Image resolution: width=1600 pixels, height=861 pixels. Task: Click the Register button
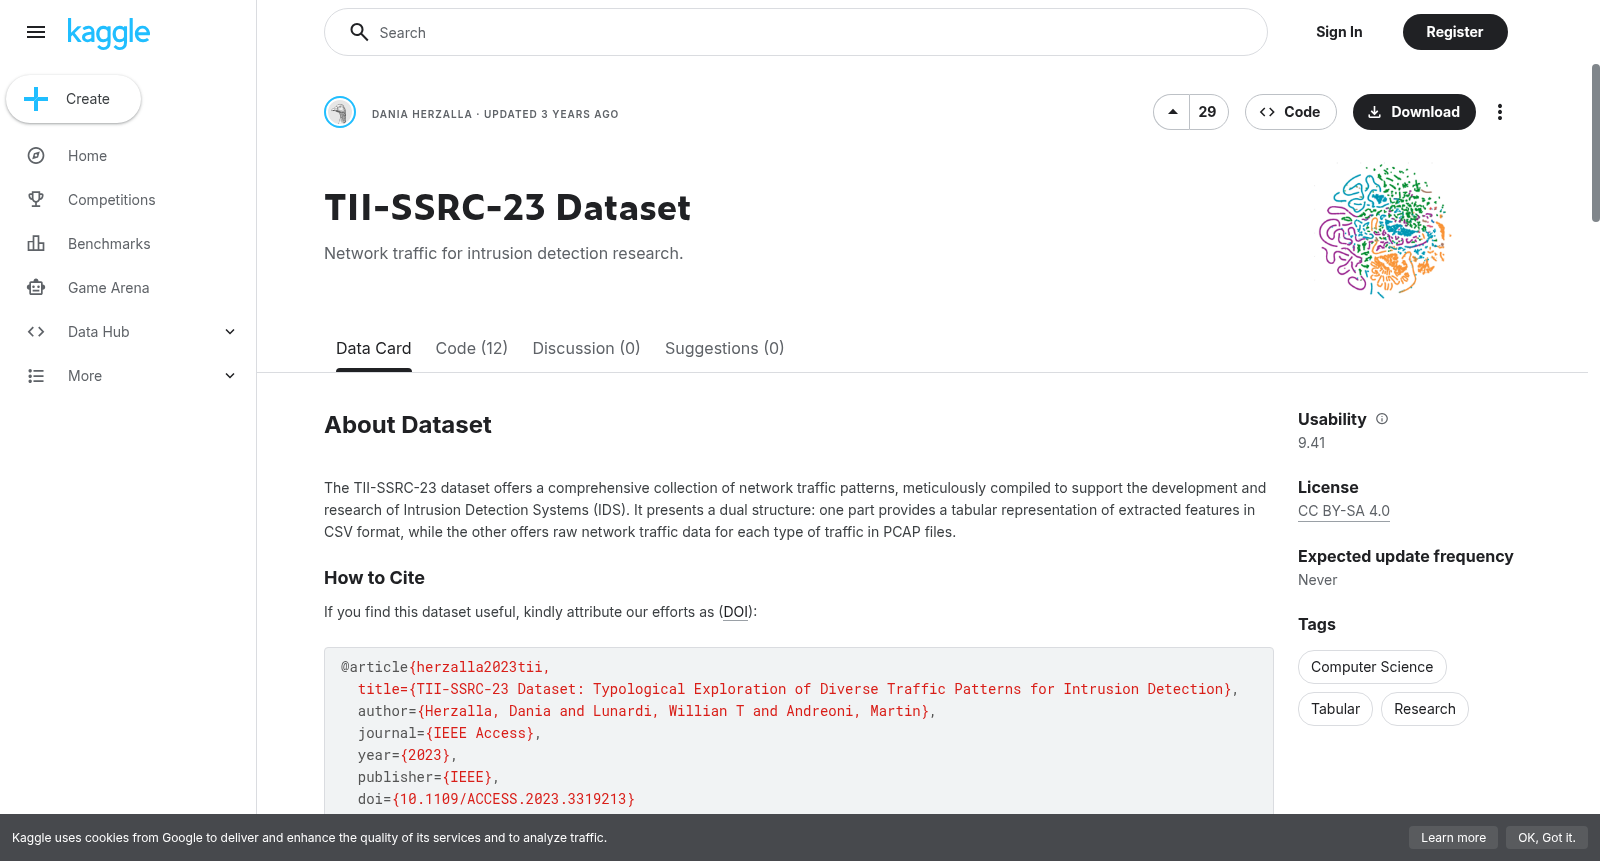click(x=1454, y=32)
